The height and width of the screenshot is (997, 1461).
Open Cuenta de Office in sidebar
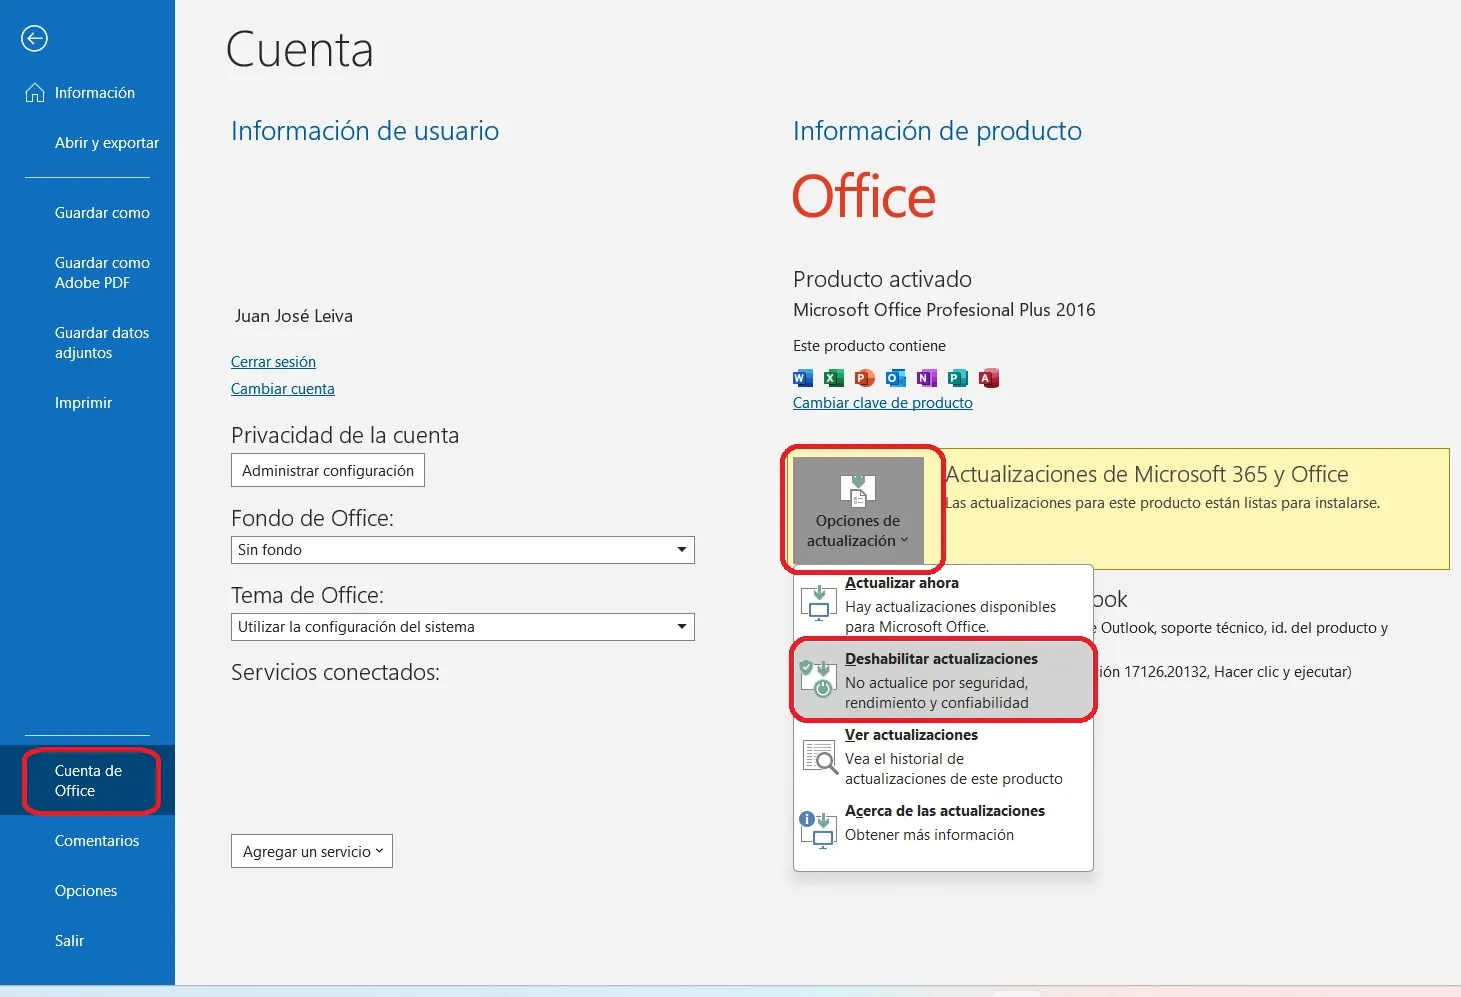tap(87, 781)
